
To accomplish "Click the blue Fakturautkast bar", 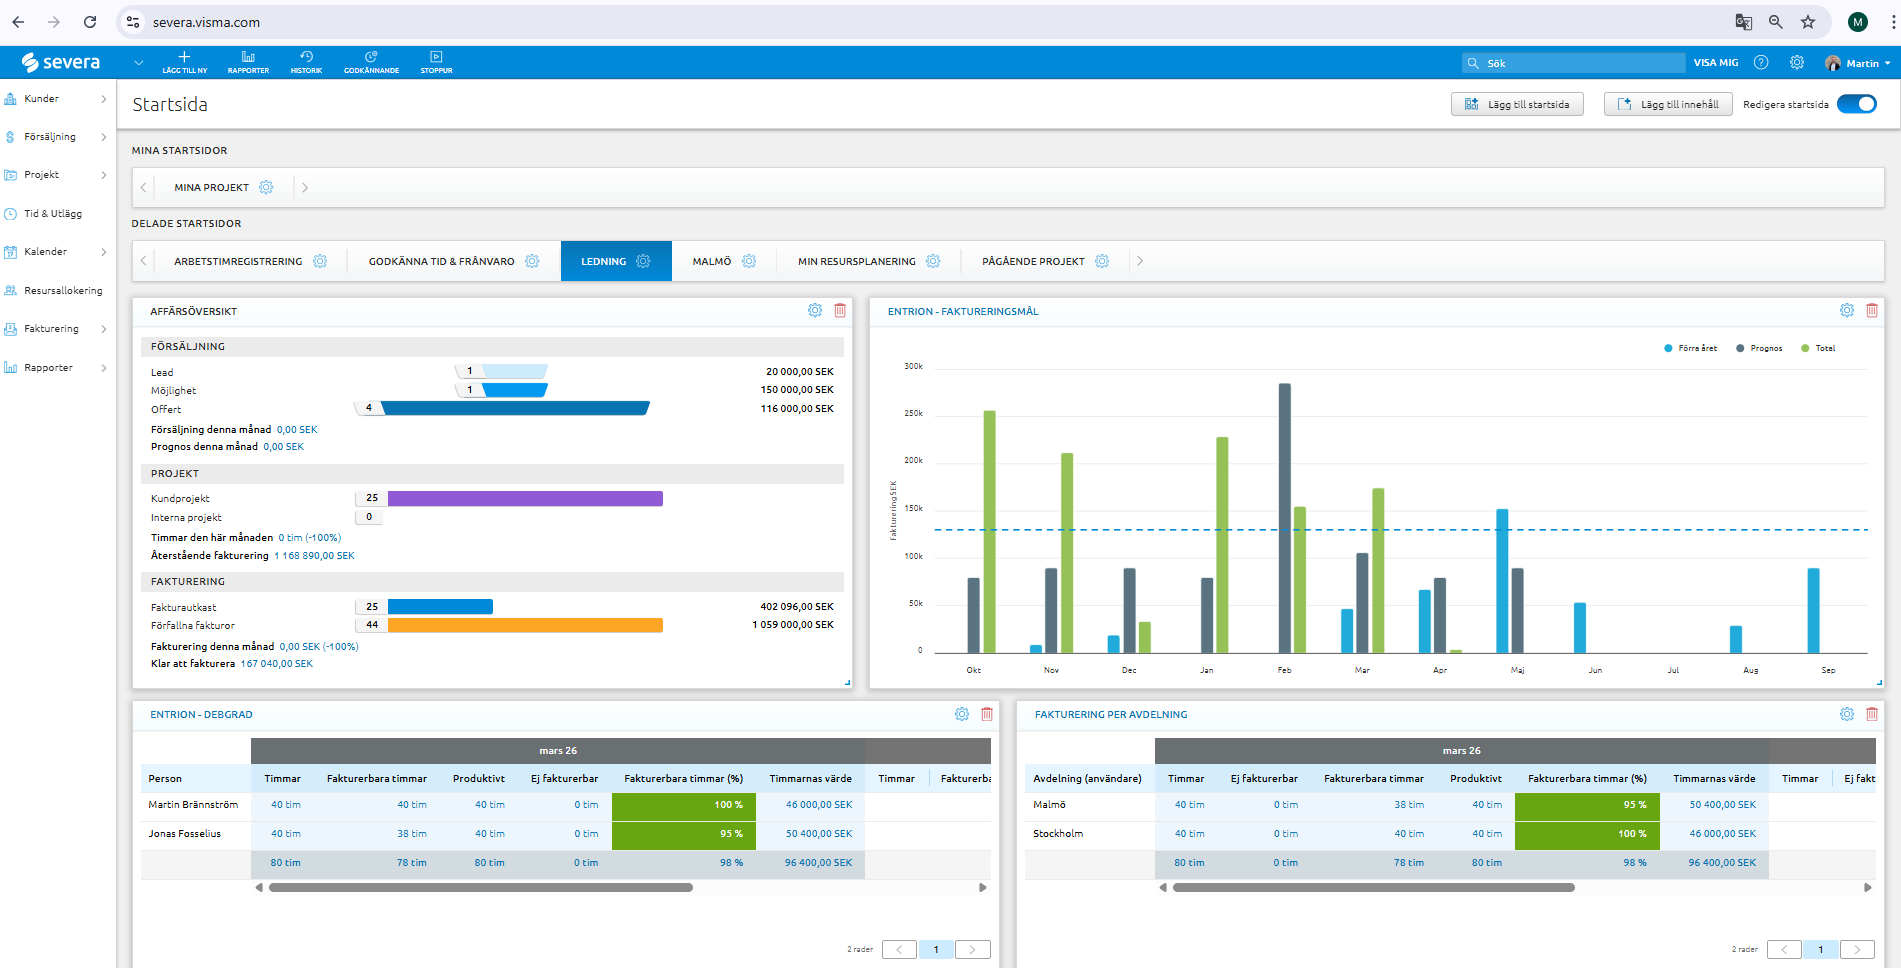I will pos(440,606).
